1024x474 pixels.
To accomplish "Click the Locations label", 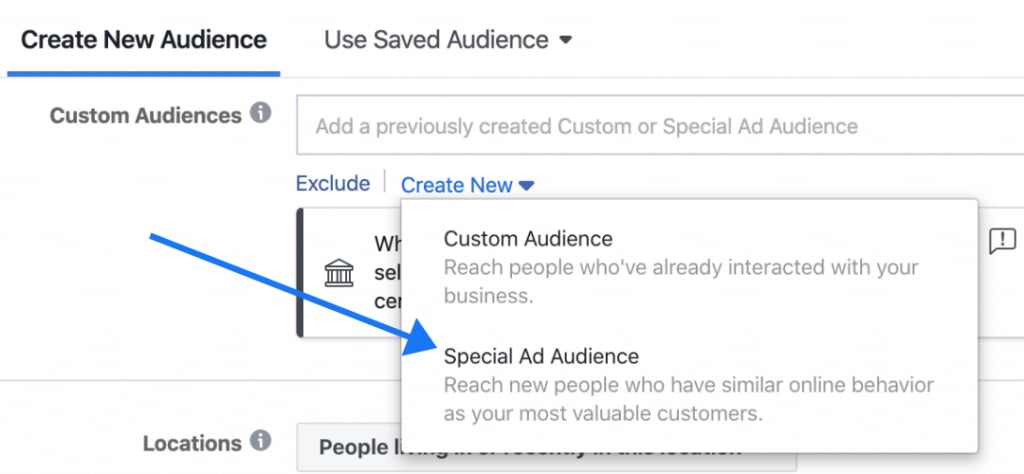I will [x=193, y=443].
